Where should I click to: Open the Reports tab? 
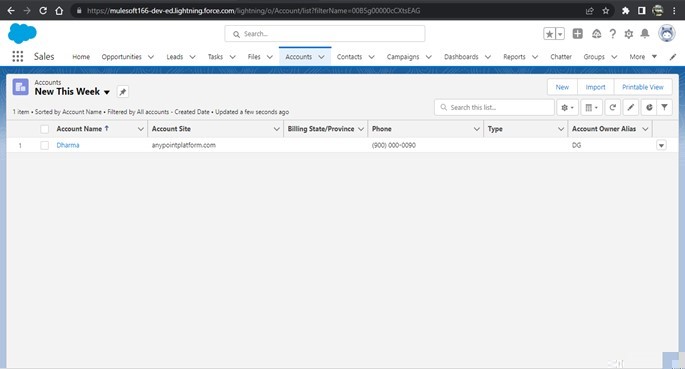[514, 57]
